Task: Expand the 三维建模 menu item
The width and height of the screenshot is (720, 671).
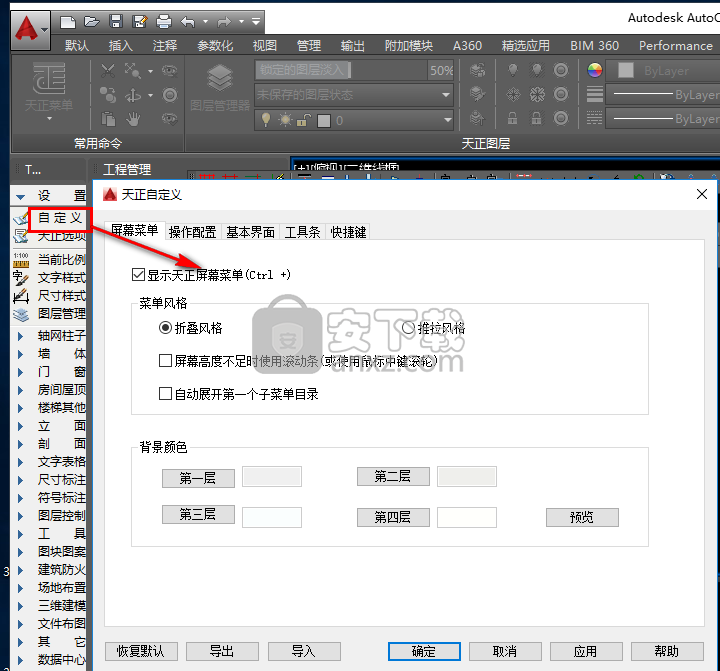Action: click(x=20, y=606)
